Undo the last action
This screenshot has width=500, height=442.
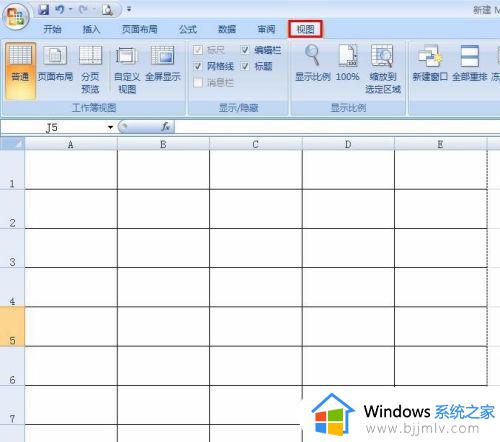tap(60, 9)
